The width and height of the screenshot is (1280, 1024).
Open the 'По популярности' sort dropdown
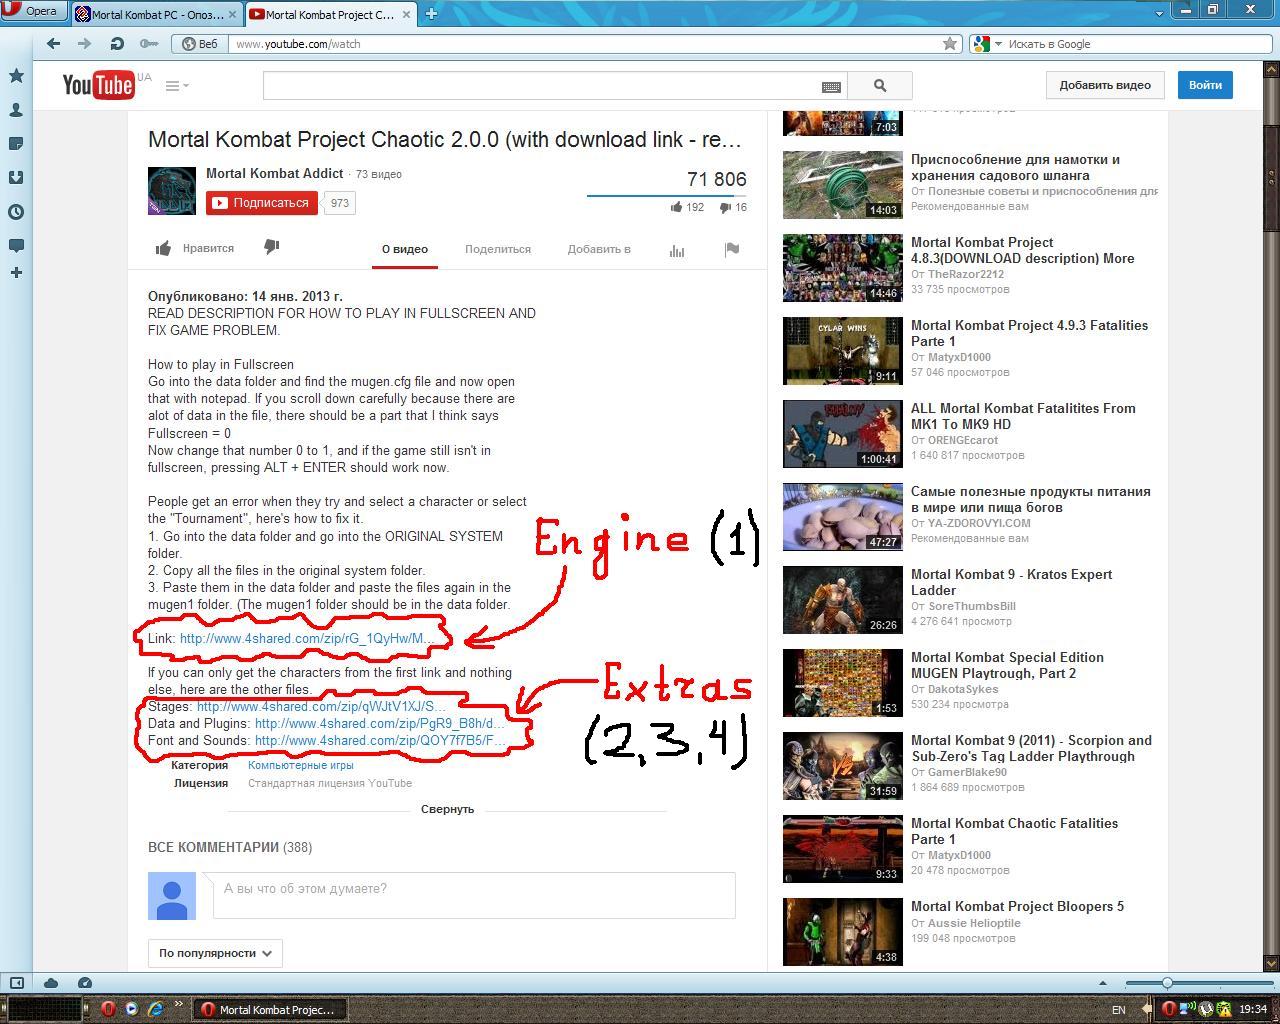coord(215,953)
